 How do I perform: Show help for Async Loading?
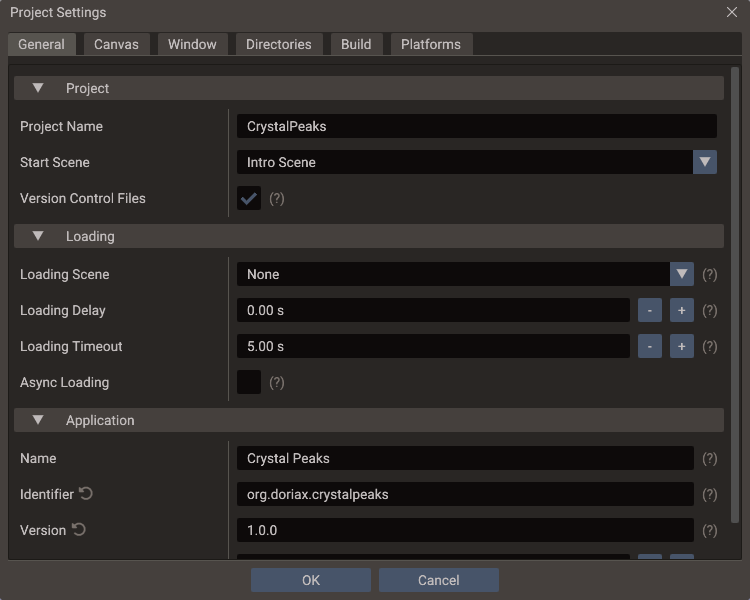click(x=276, y=383)
